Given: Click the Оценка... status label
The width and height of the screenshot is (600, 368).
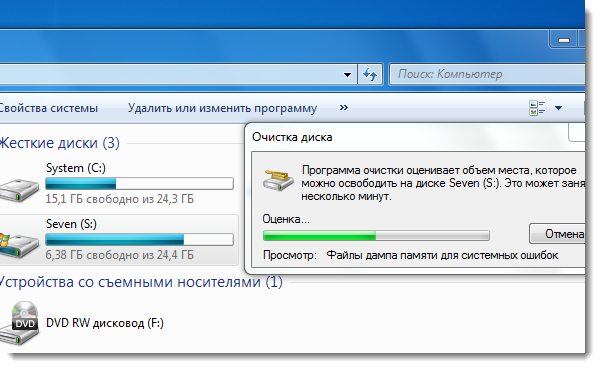Looking at the screenshot, I should tap(286, 219).
